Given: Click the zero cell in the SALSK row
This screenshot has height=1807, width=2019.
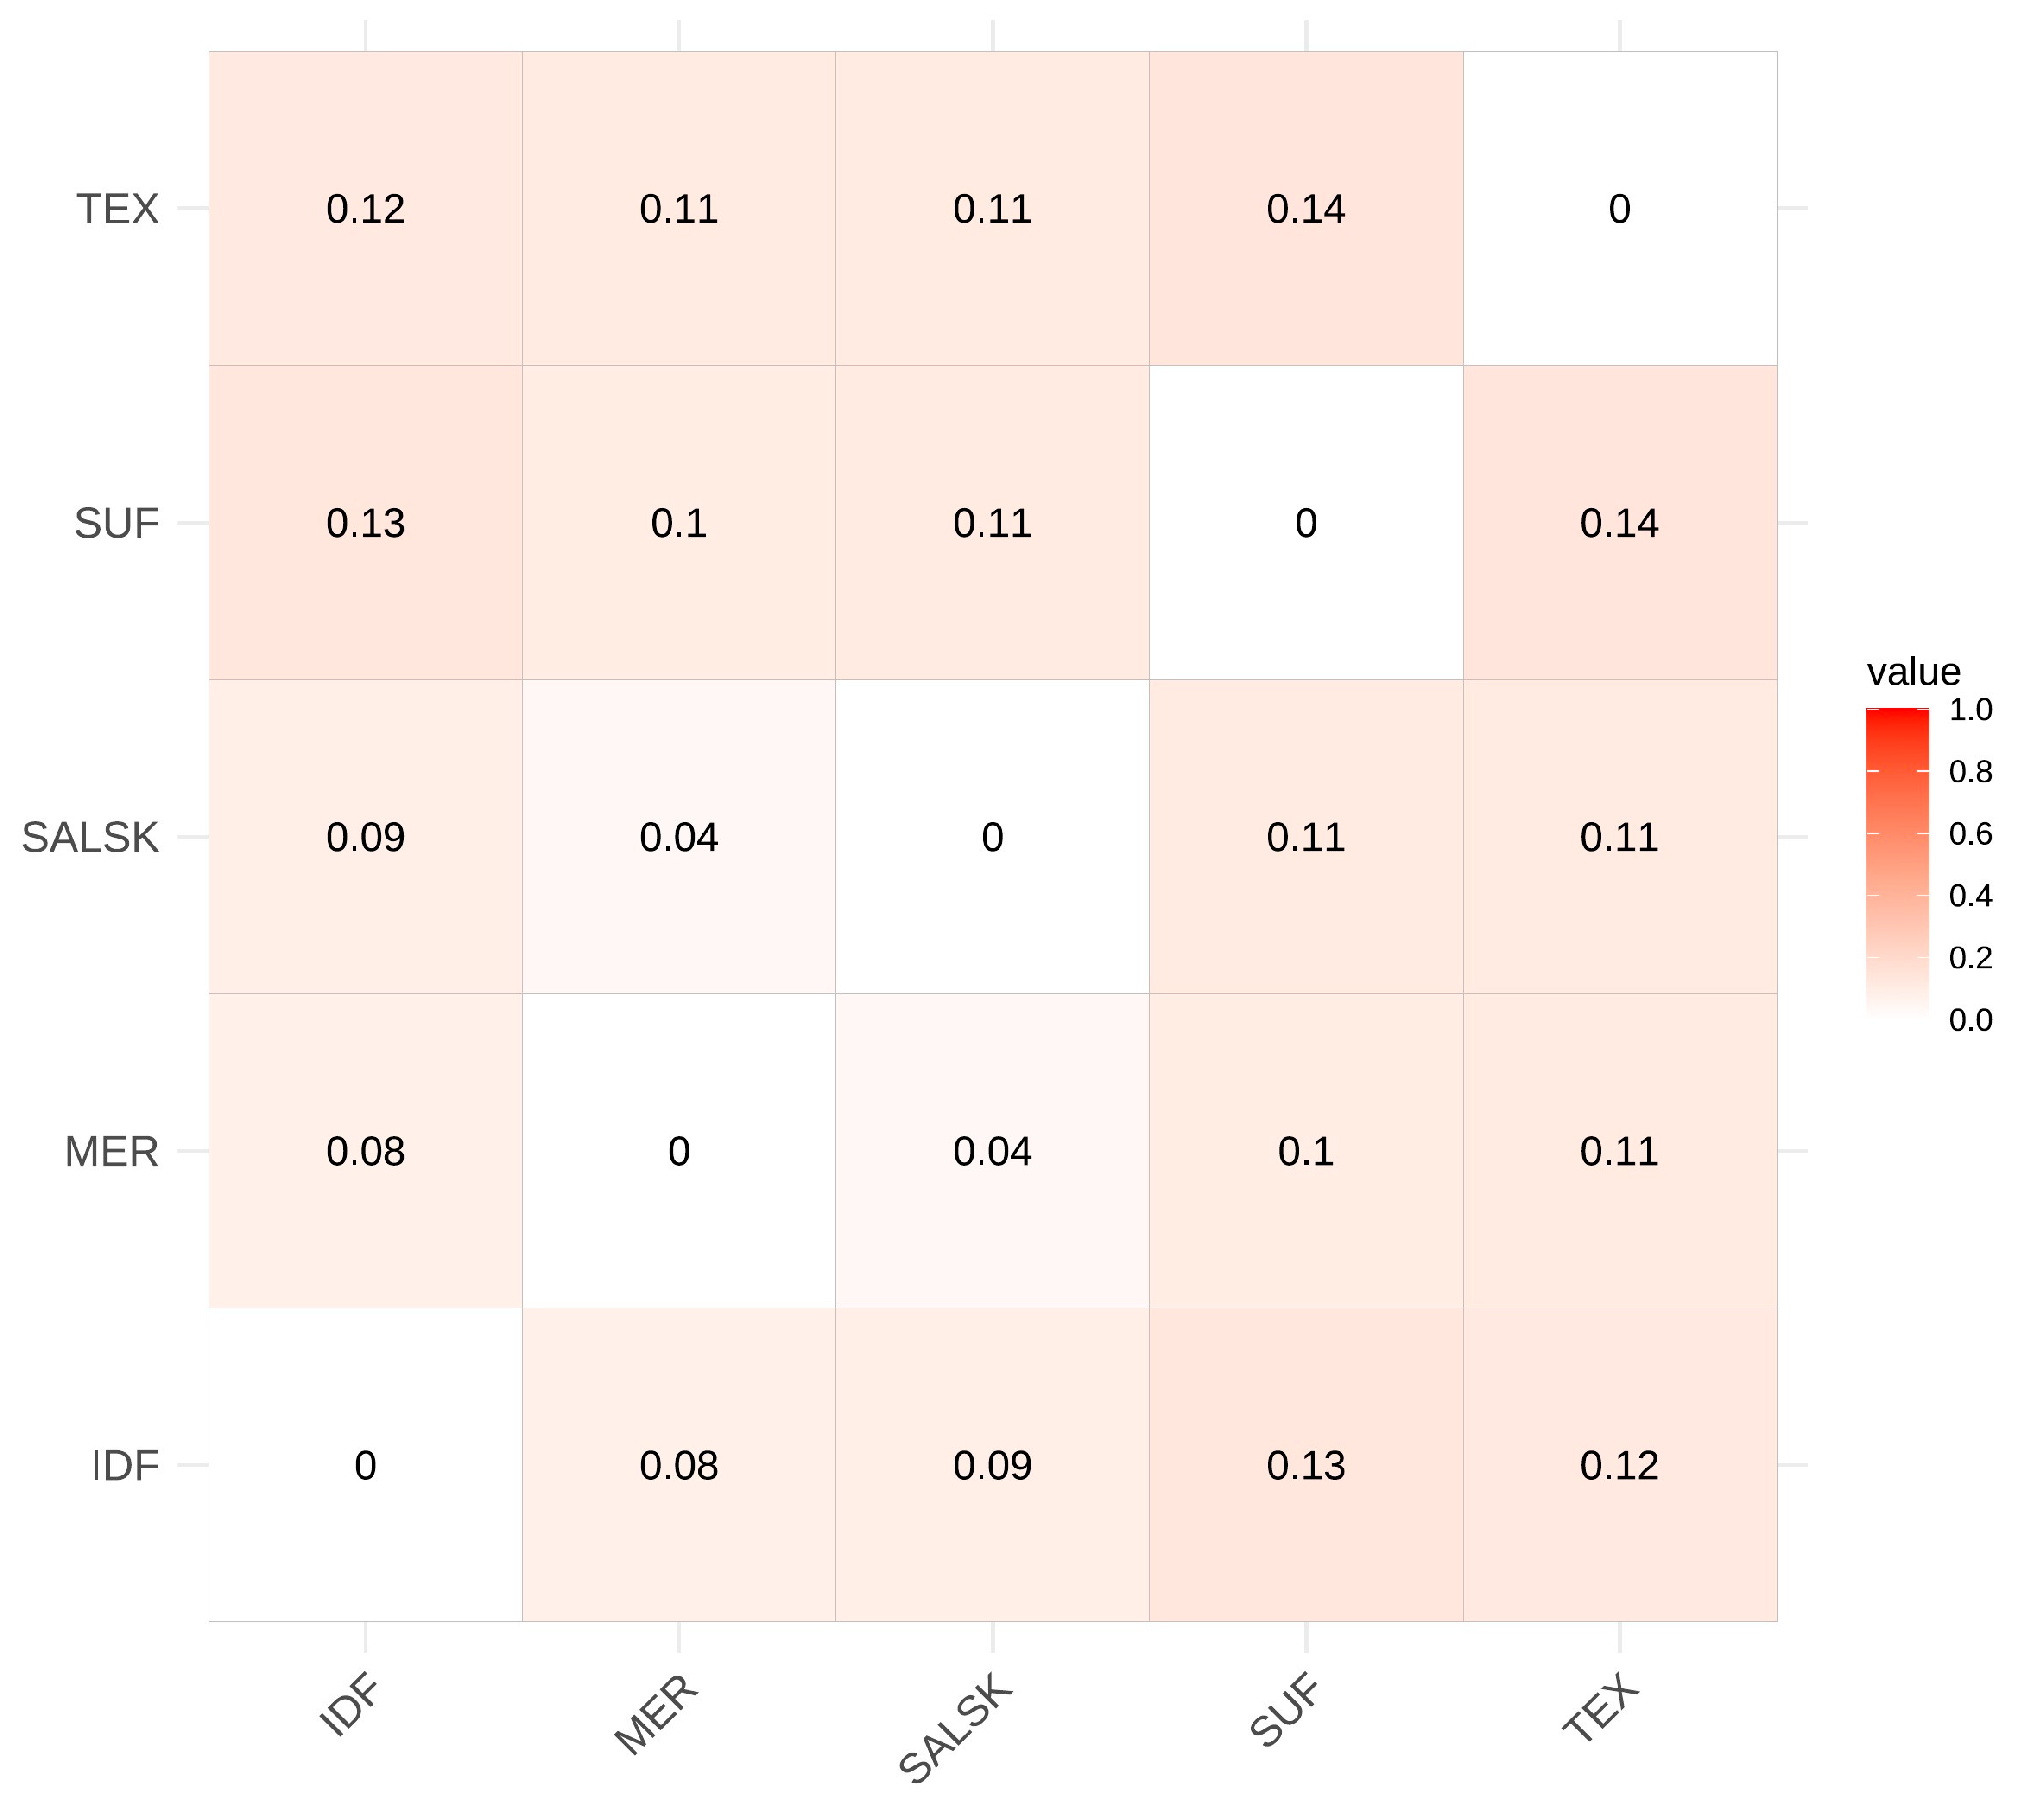Looking at the screenshot, I should click(992, 837).
